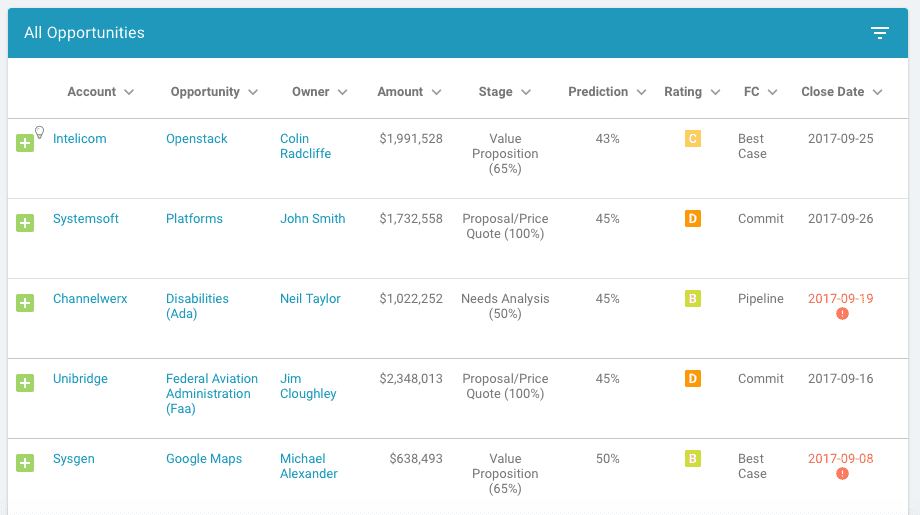Screen dimensions: 920x515
Task: Open the Prediction column header menu
Action: [x=598, y=92]
